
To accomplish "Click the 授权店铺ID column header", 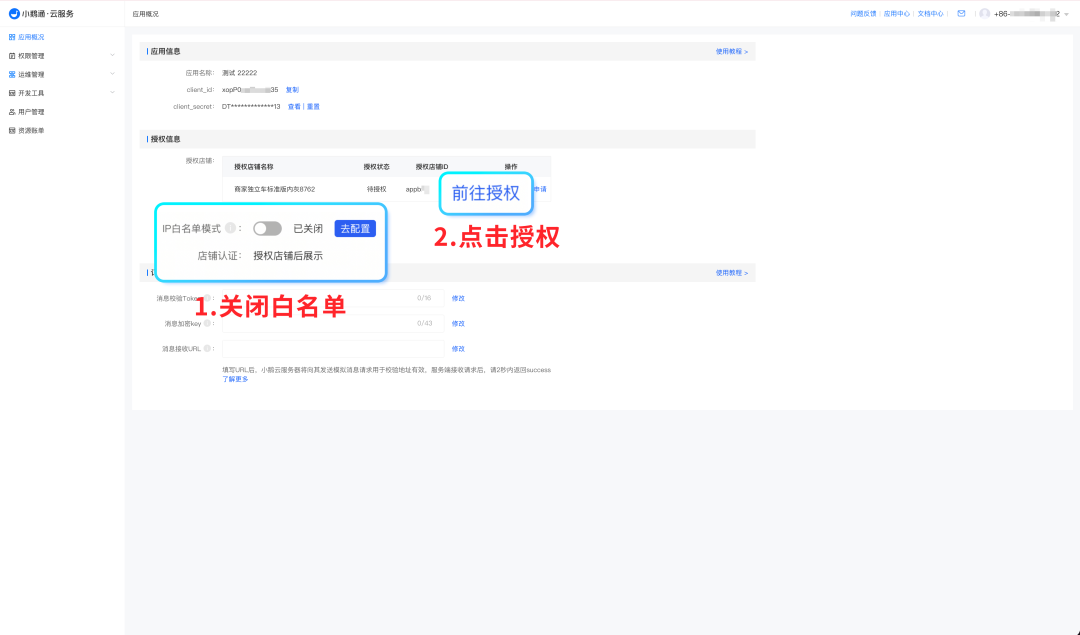I will coord(432,167).
